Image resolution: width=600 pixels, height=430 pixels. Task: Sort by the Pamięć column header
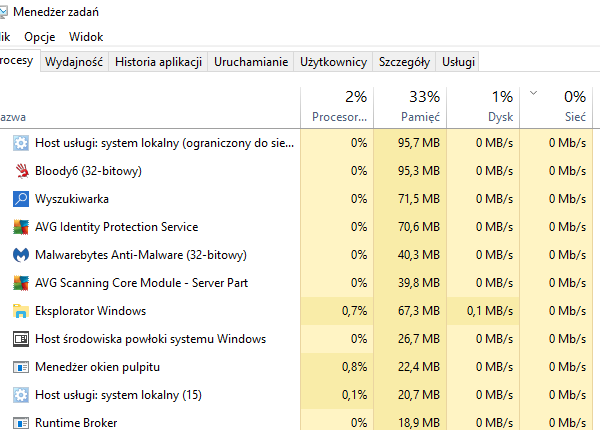tap(410, 108)
